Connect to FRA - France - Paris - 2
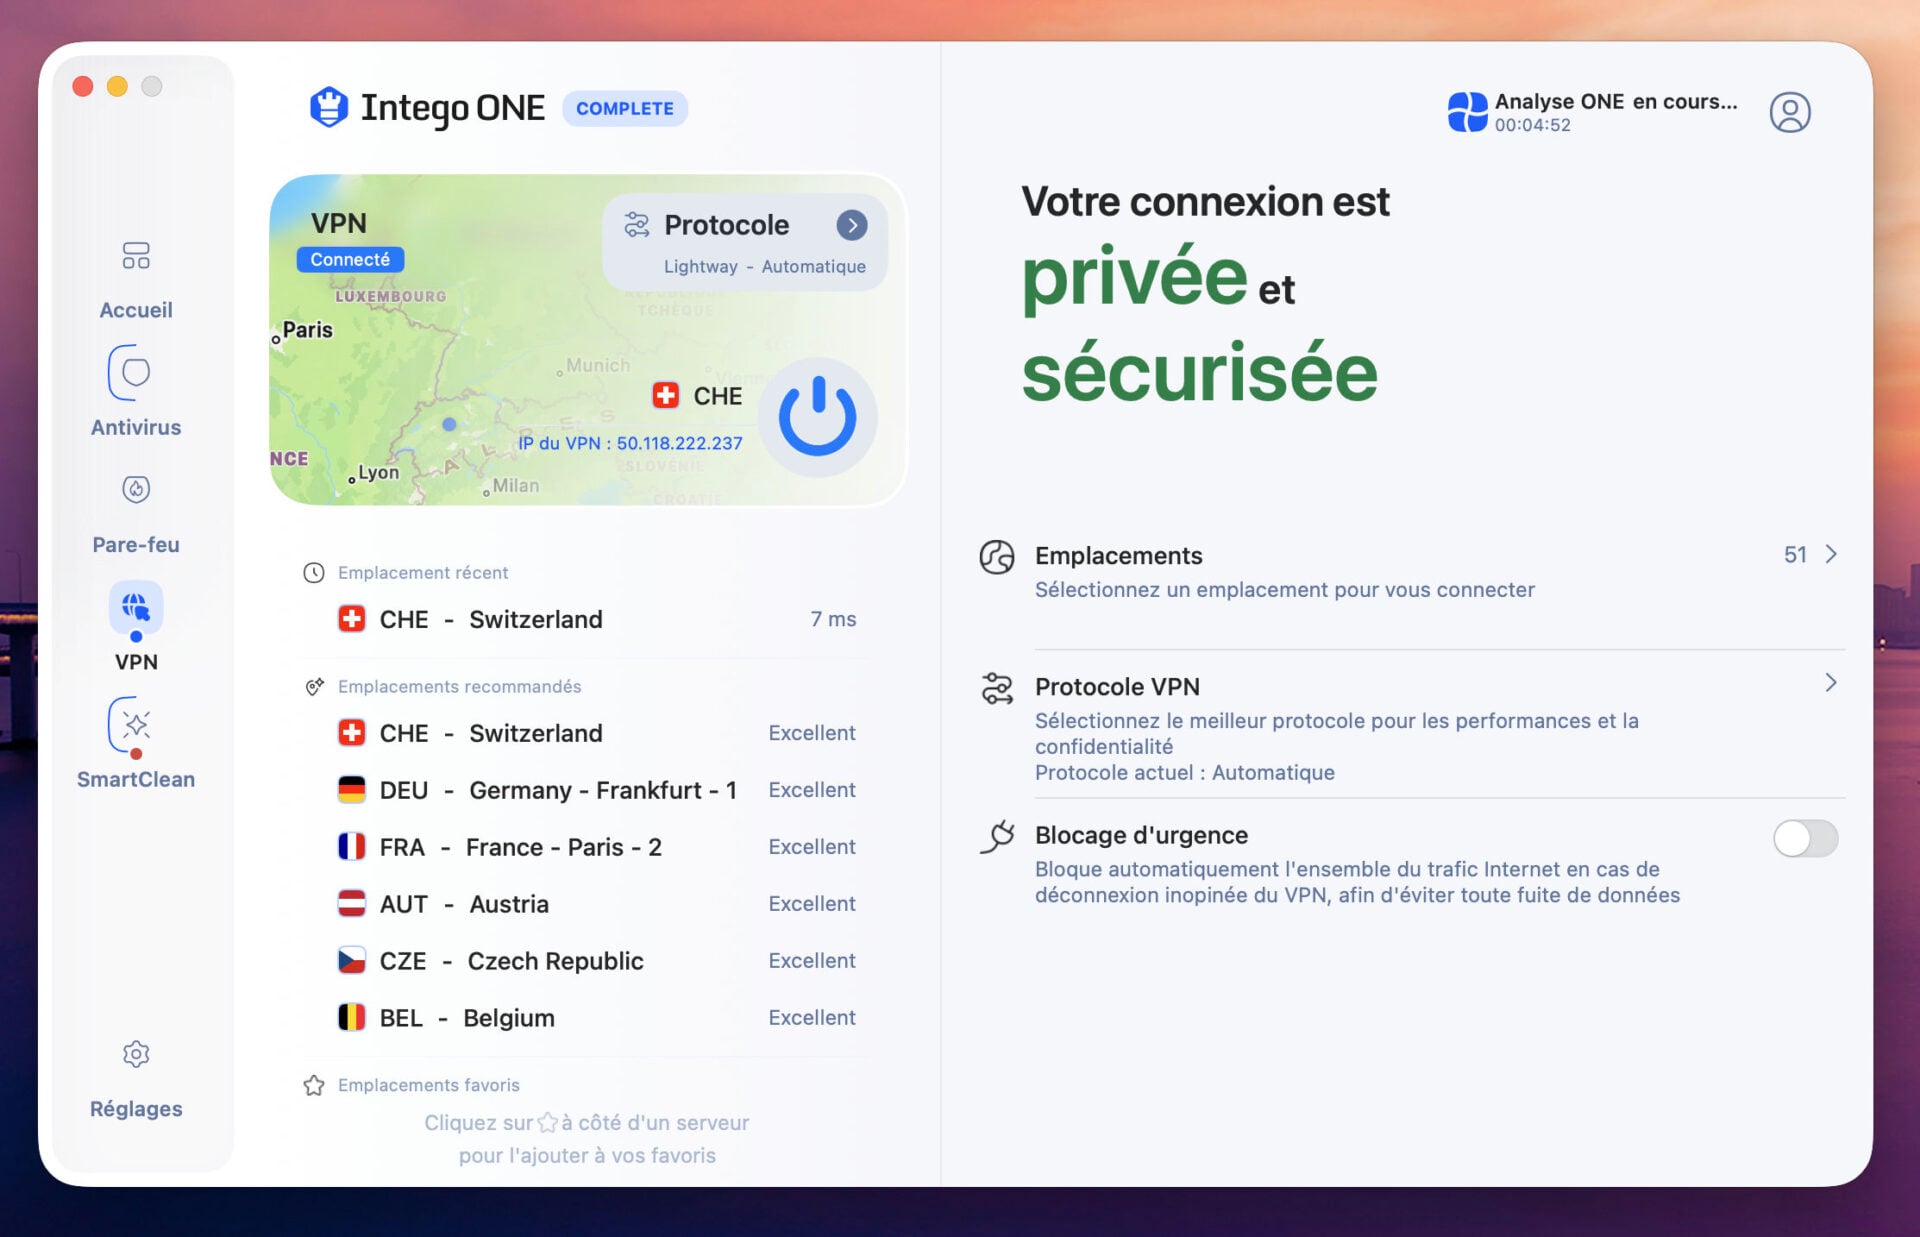Screen dimensions: 1920x1237 tap(597, 847)
